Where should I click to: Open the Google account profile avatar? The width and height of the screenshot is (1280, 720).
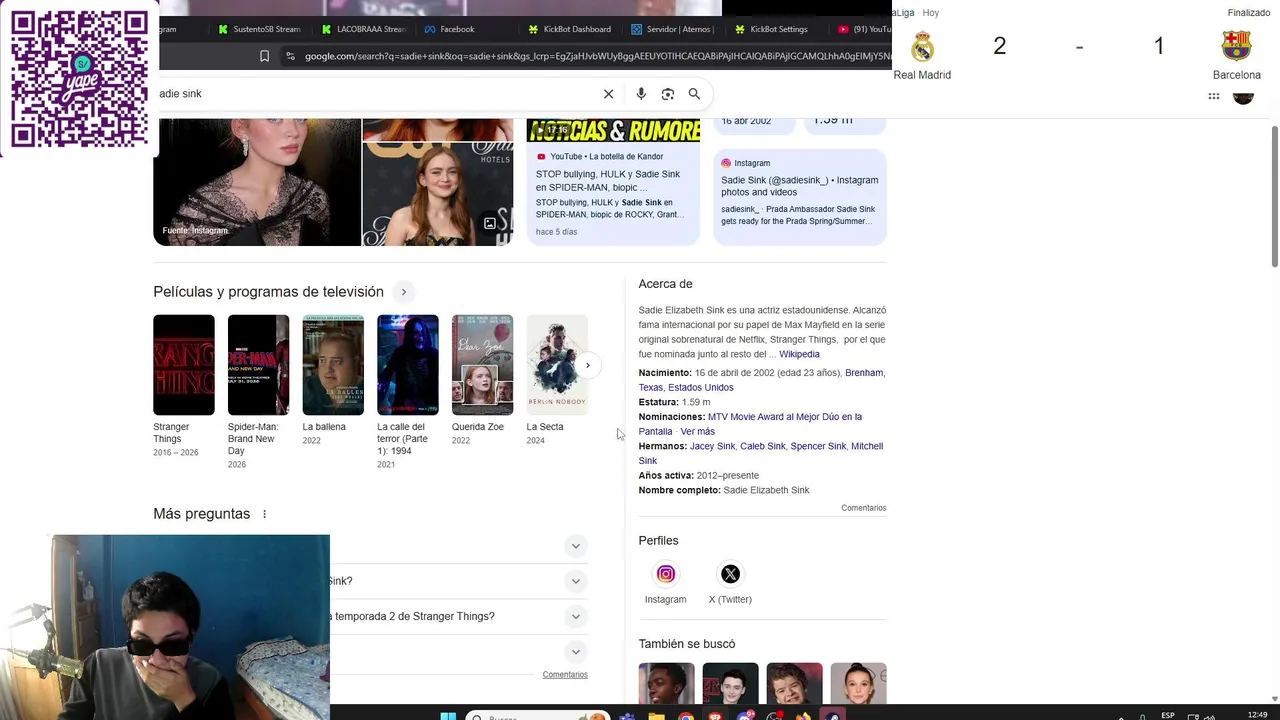[x=1243, y=96]
